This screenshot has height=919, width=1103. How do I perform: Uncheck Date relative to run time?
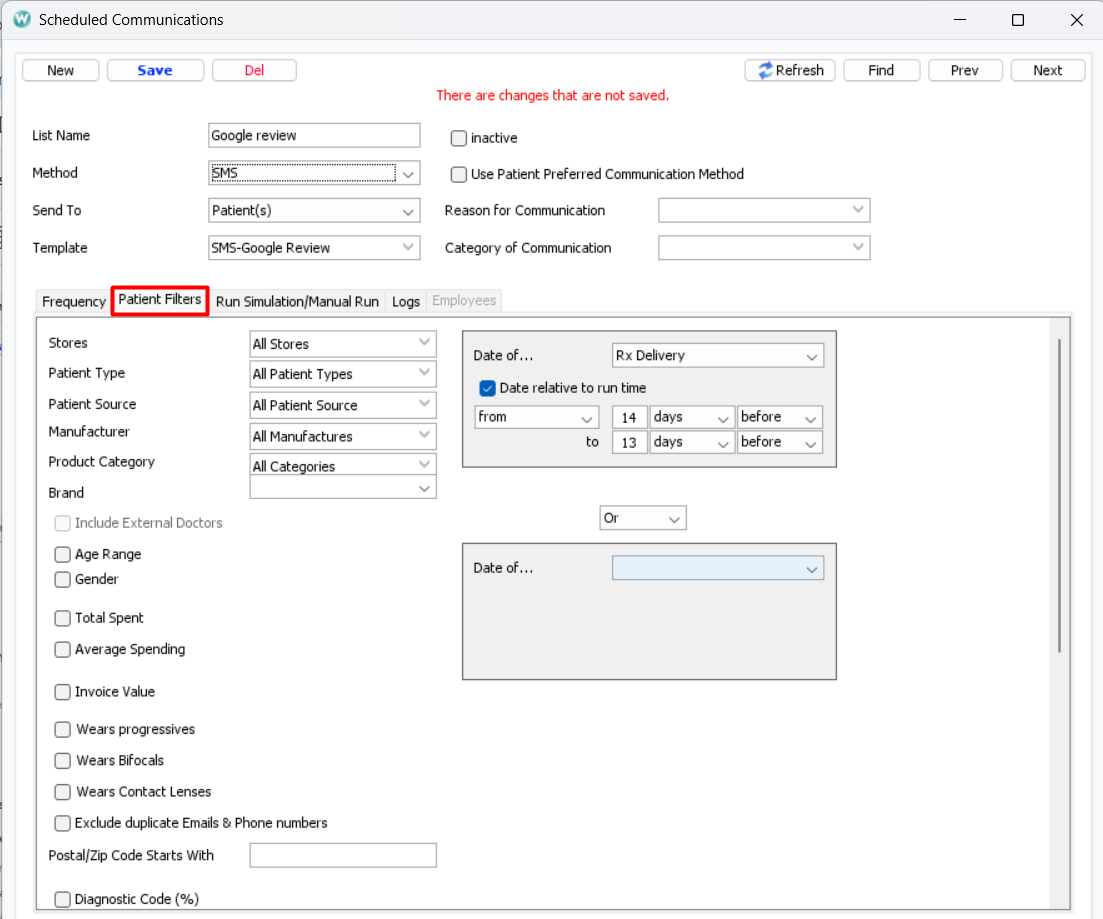[x=487, y=388]
